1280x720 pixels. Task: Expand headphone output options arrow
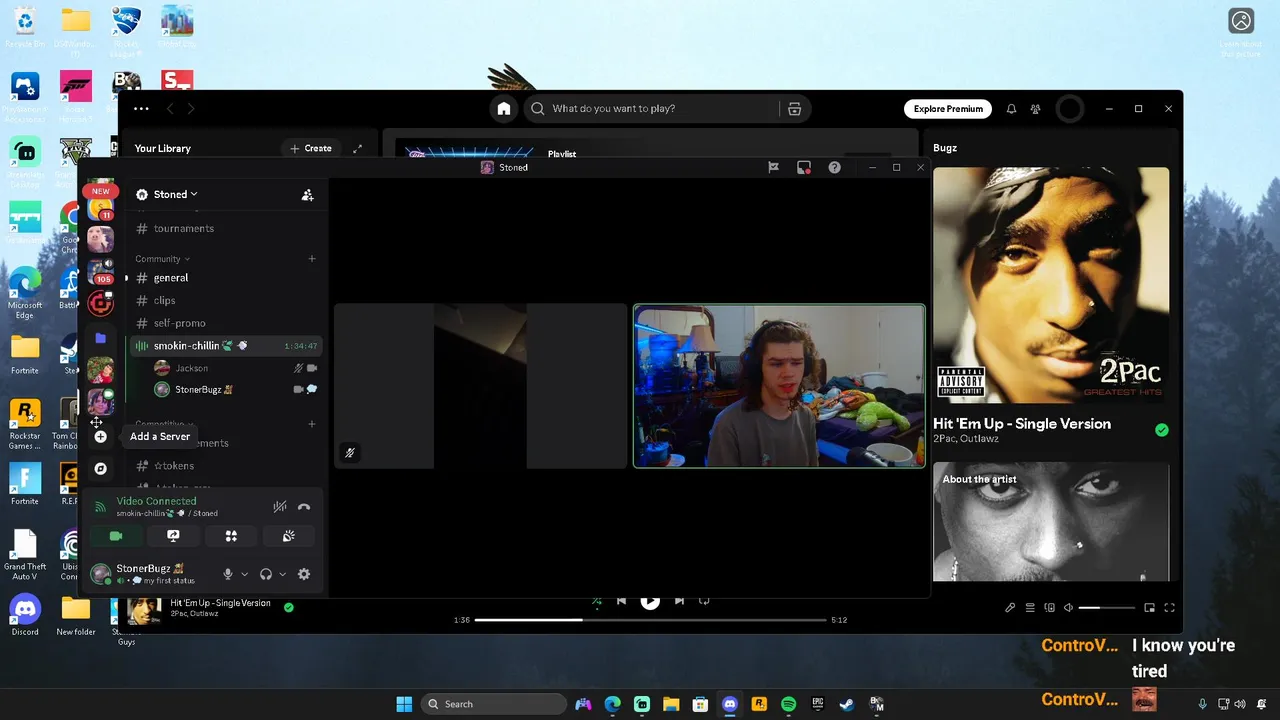pos(282,574)
